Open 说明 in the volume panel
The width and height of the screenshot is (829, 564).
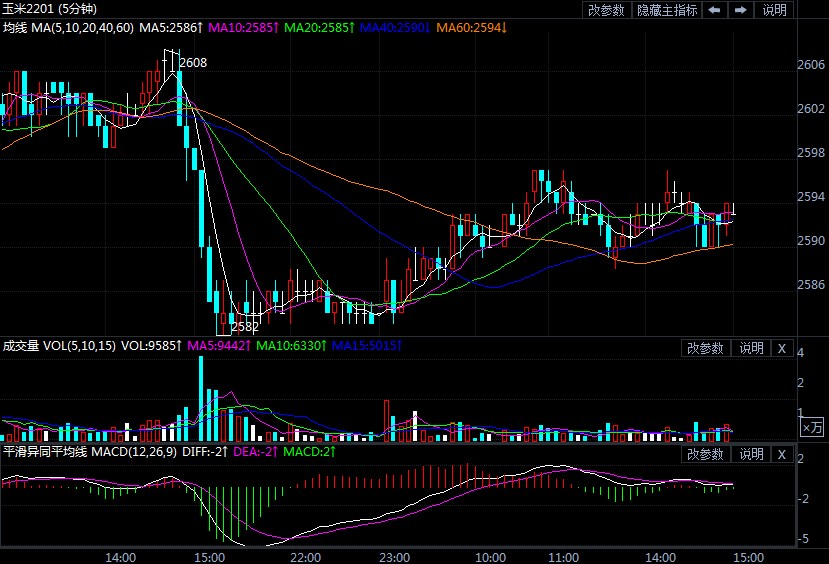pyautogui.click(x=751, y=348)
